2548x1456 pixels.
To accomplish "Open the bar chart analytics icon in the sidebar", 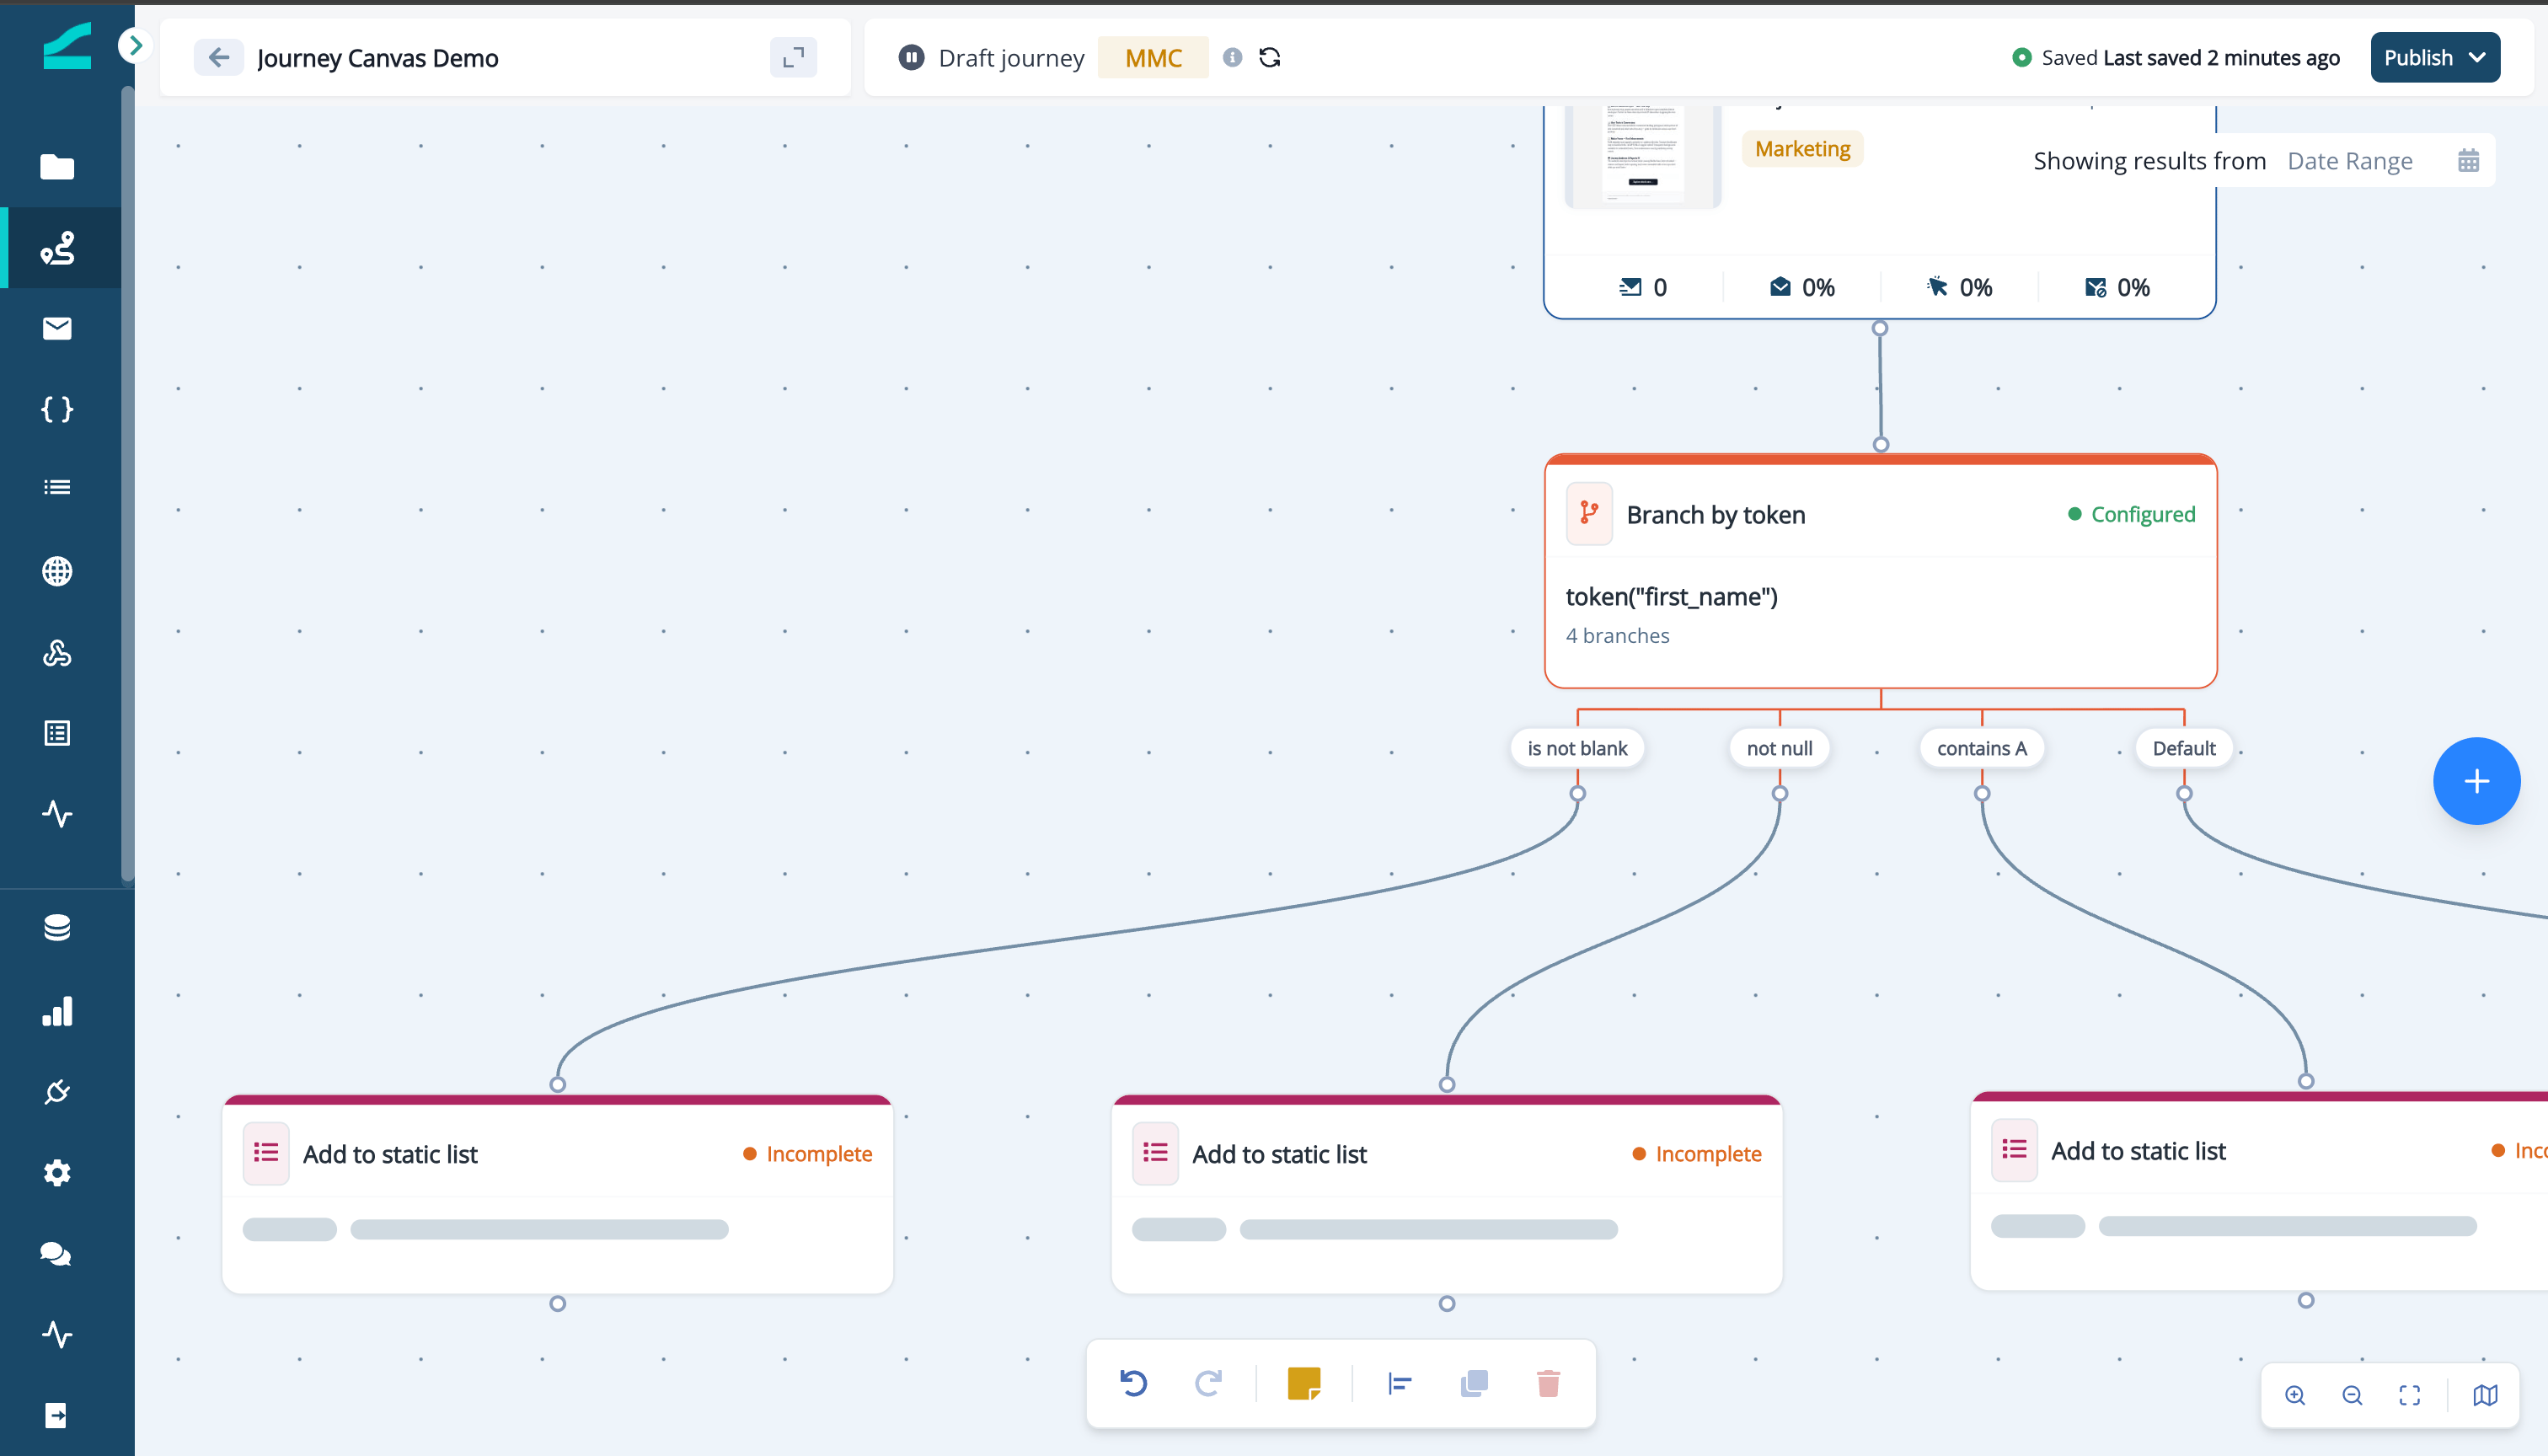I will click(57, 1010).
